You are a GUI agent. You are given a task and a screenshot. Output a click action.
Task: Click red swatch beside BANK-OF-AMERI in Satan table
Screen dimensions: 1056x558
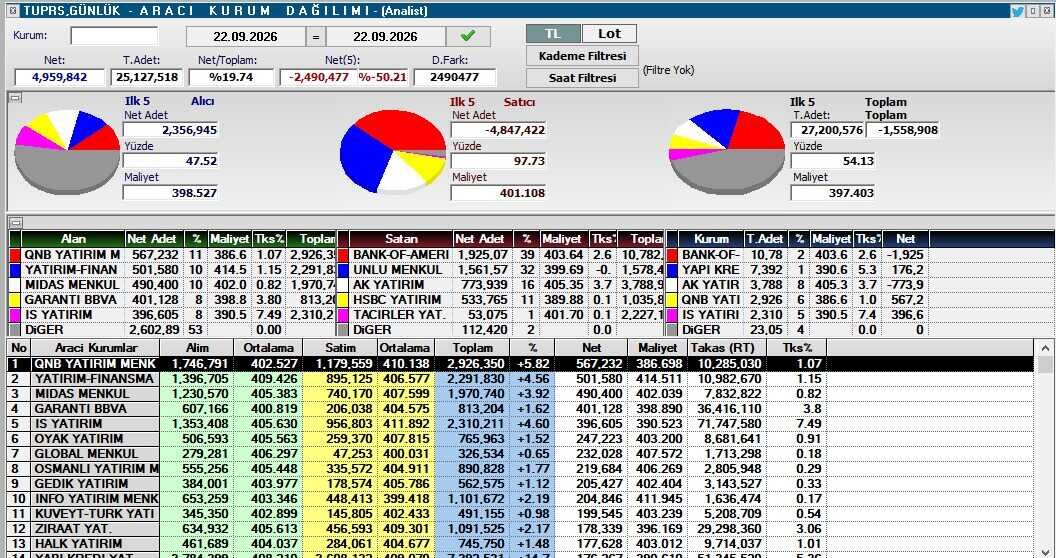[343, 255]
